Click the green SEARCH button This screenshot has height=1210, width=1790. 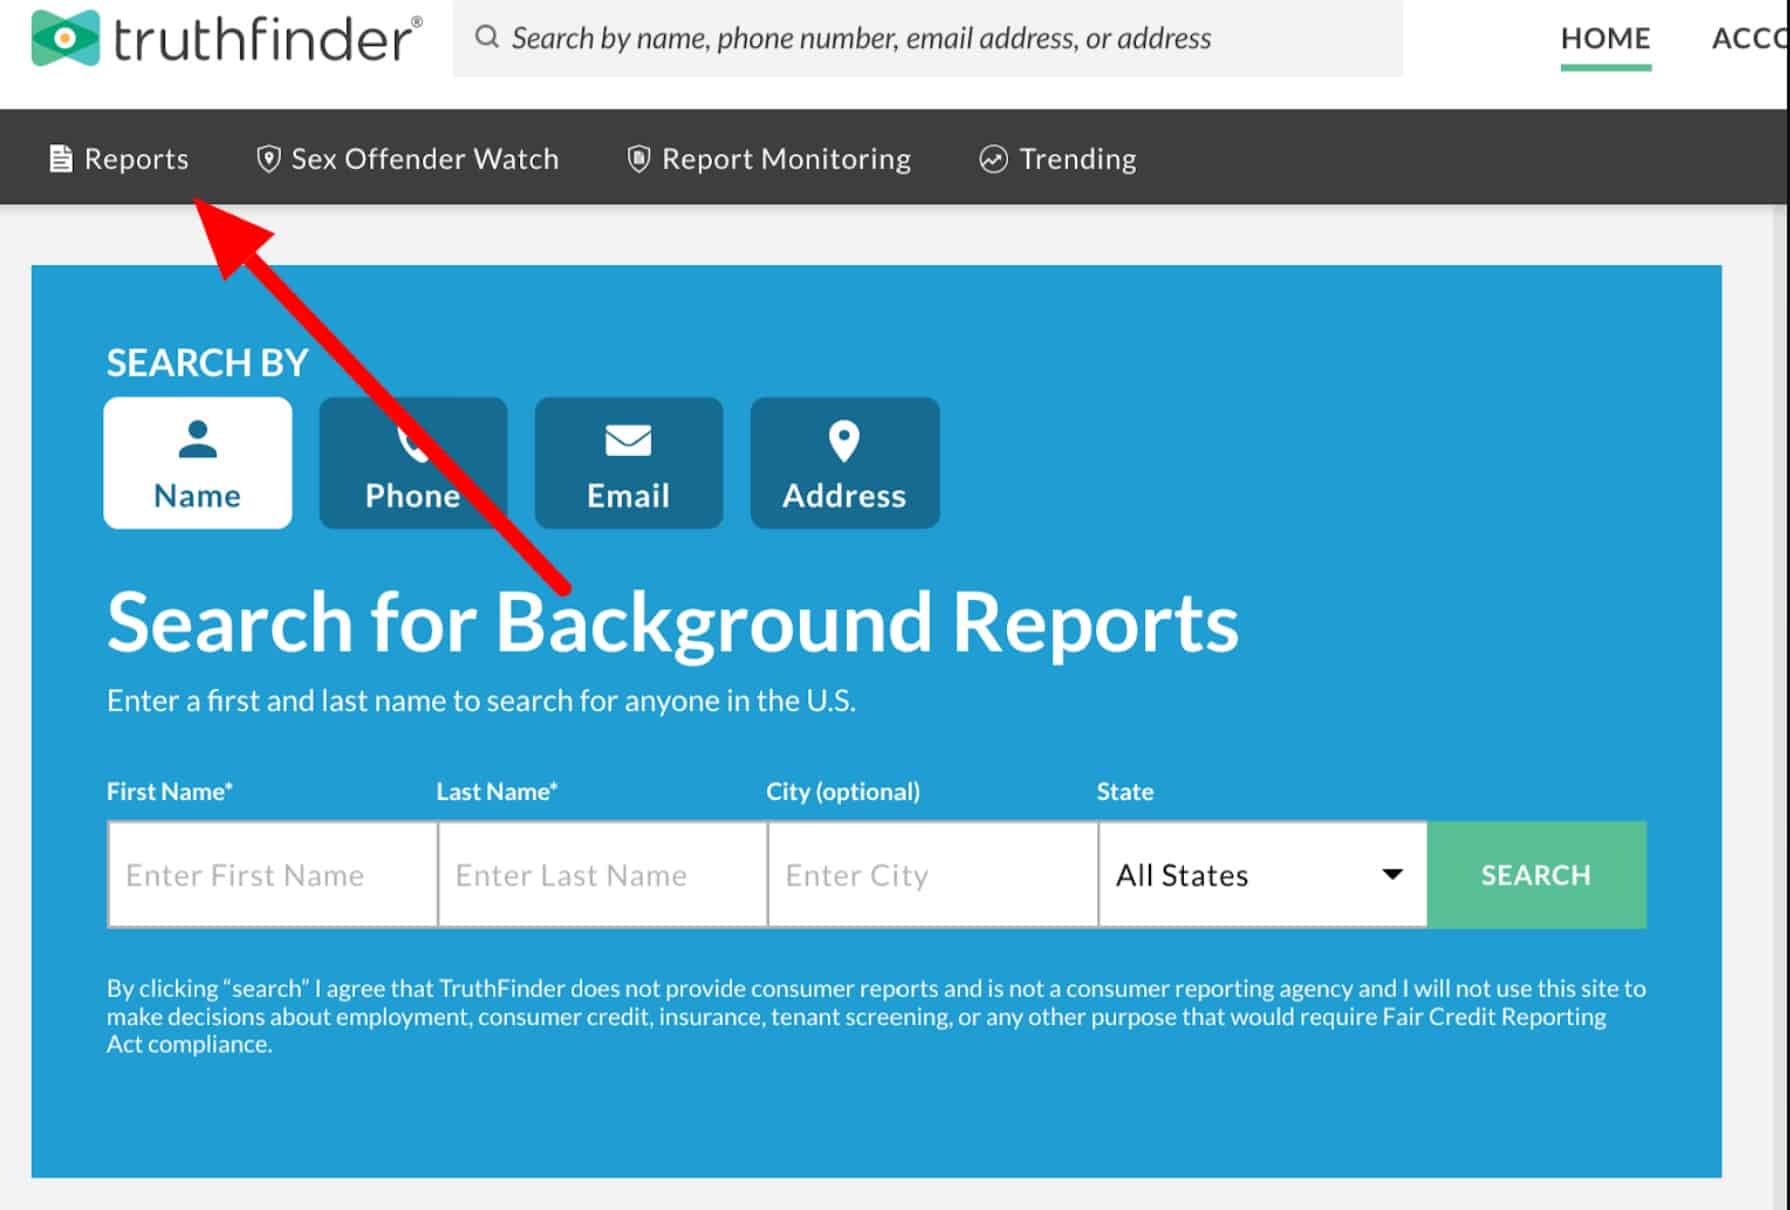1535,874
